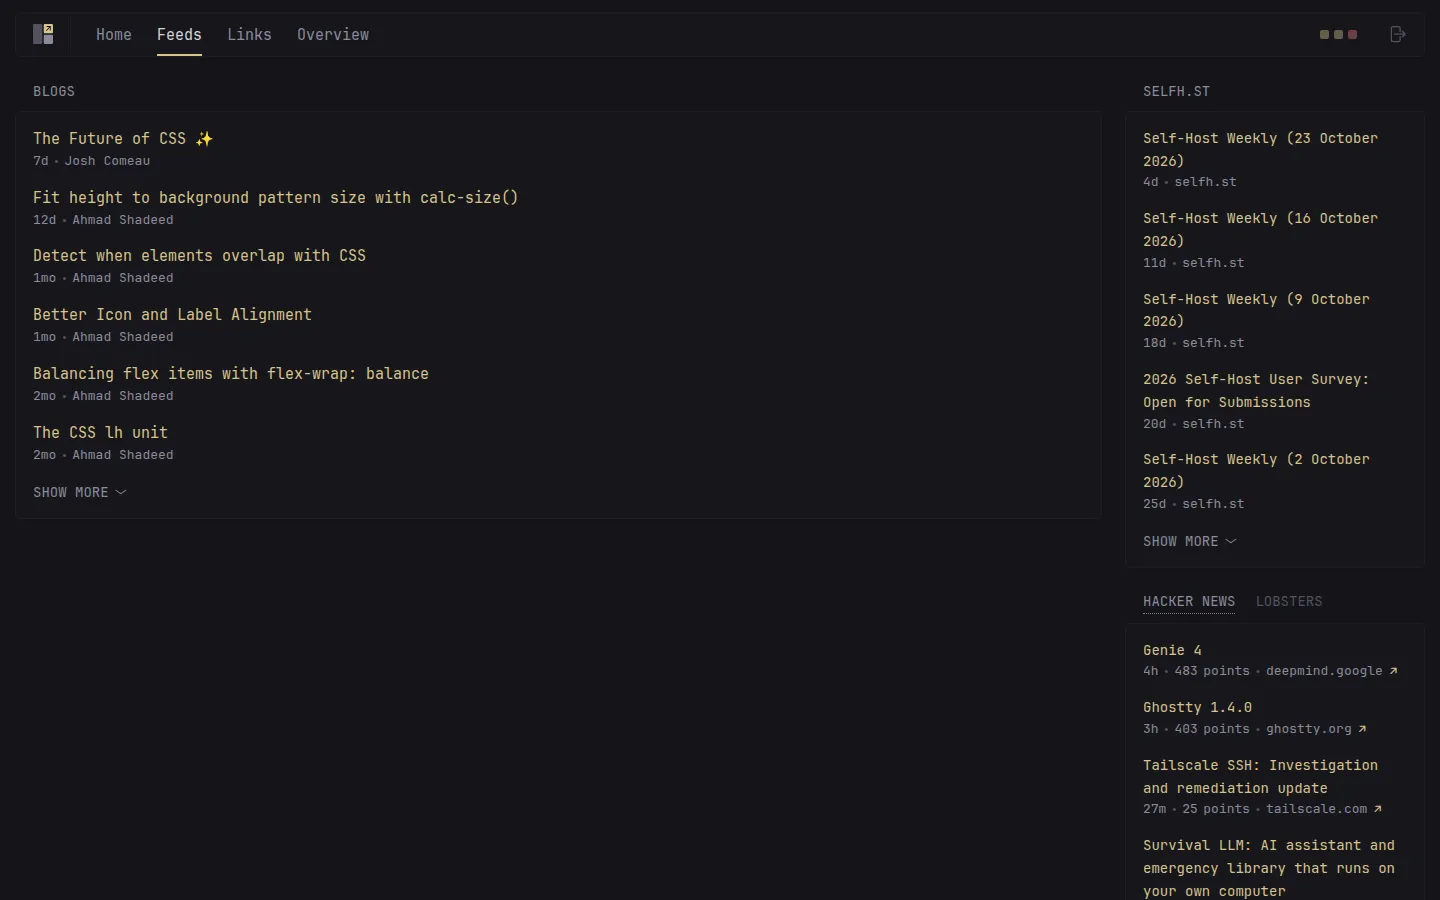Open the 2026 Self-Host User Survey post
Viewport: 1440px width, 900px height.
click(1256, 390)
